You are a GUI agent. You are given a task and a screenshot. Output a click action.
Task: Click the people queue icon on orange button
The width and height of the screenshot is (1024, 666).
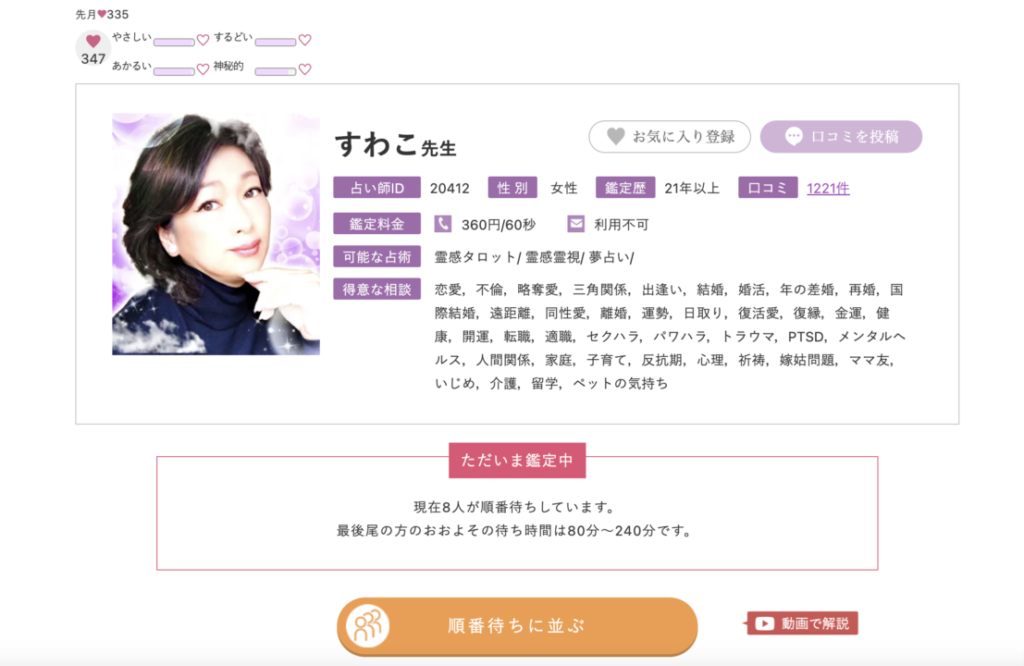(x=368, y=626)
